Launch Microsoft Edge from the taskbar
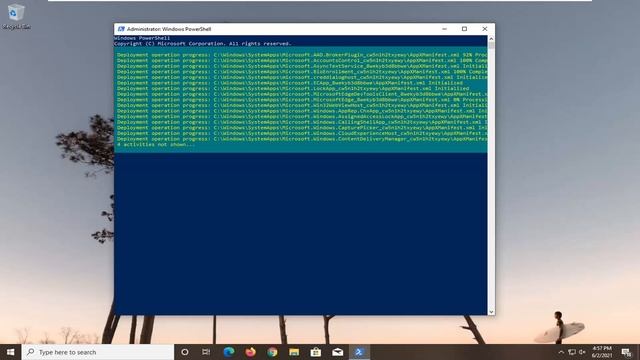Image resolution: width=640 pixels, height=360 pixels. [x=229, y=352]
